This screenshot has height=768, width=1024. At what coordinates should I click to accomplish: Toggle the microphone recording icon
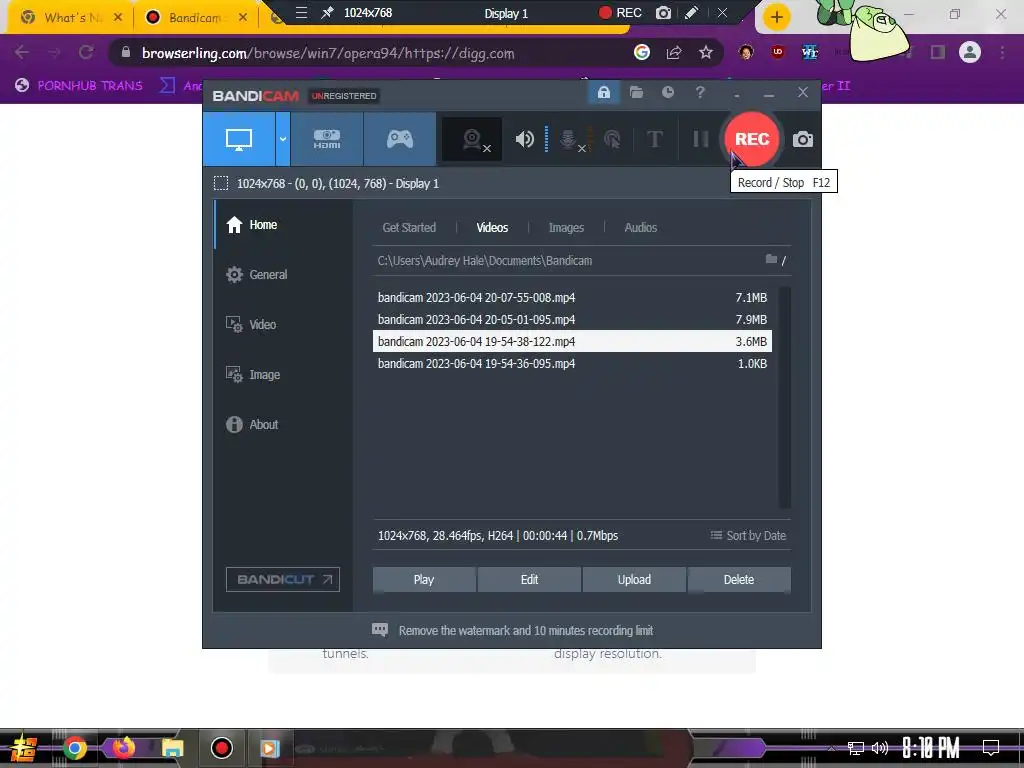coord(569,139)
